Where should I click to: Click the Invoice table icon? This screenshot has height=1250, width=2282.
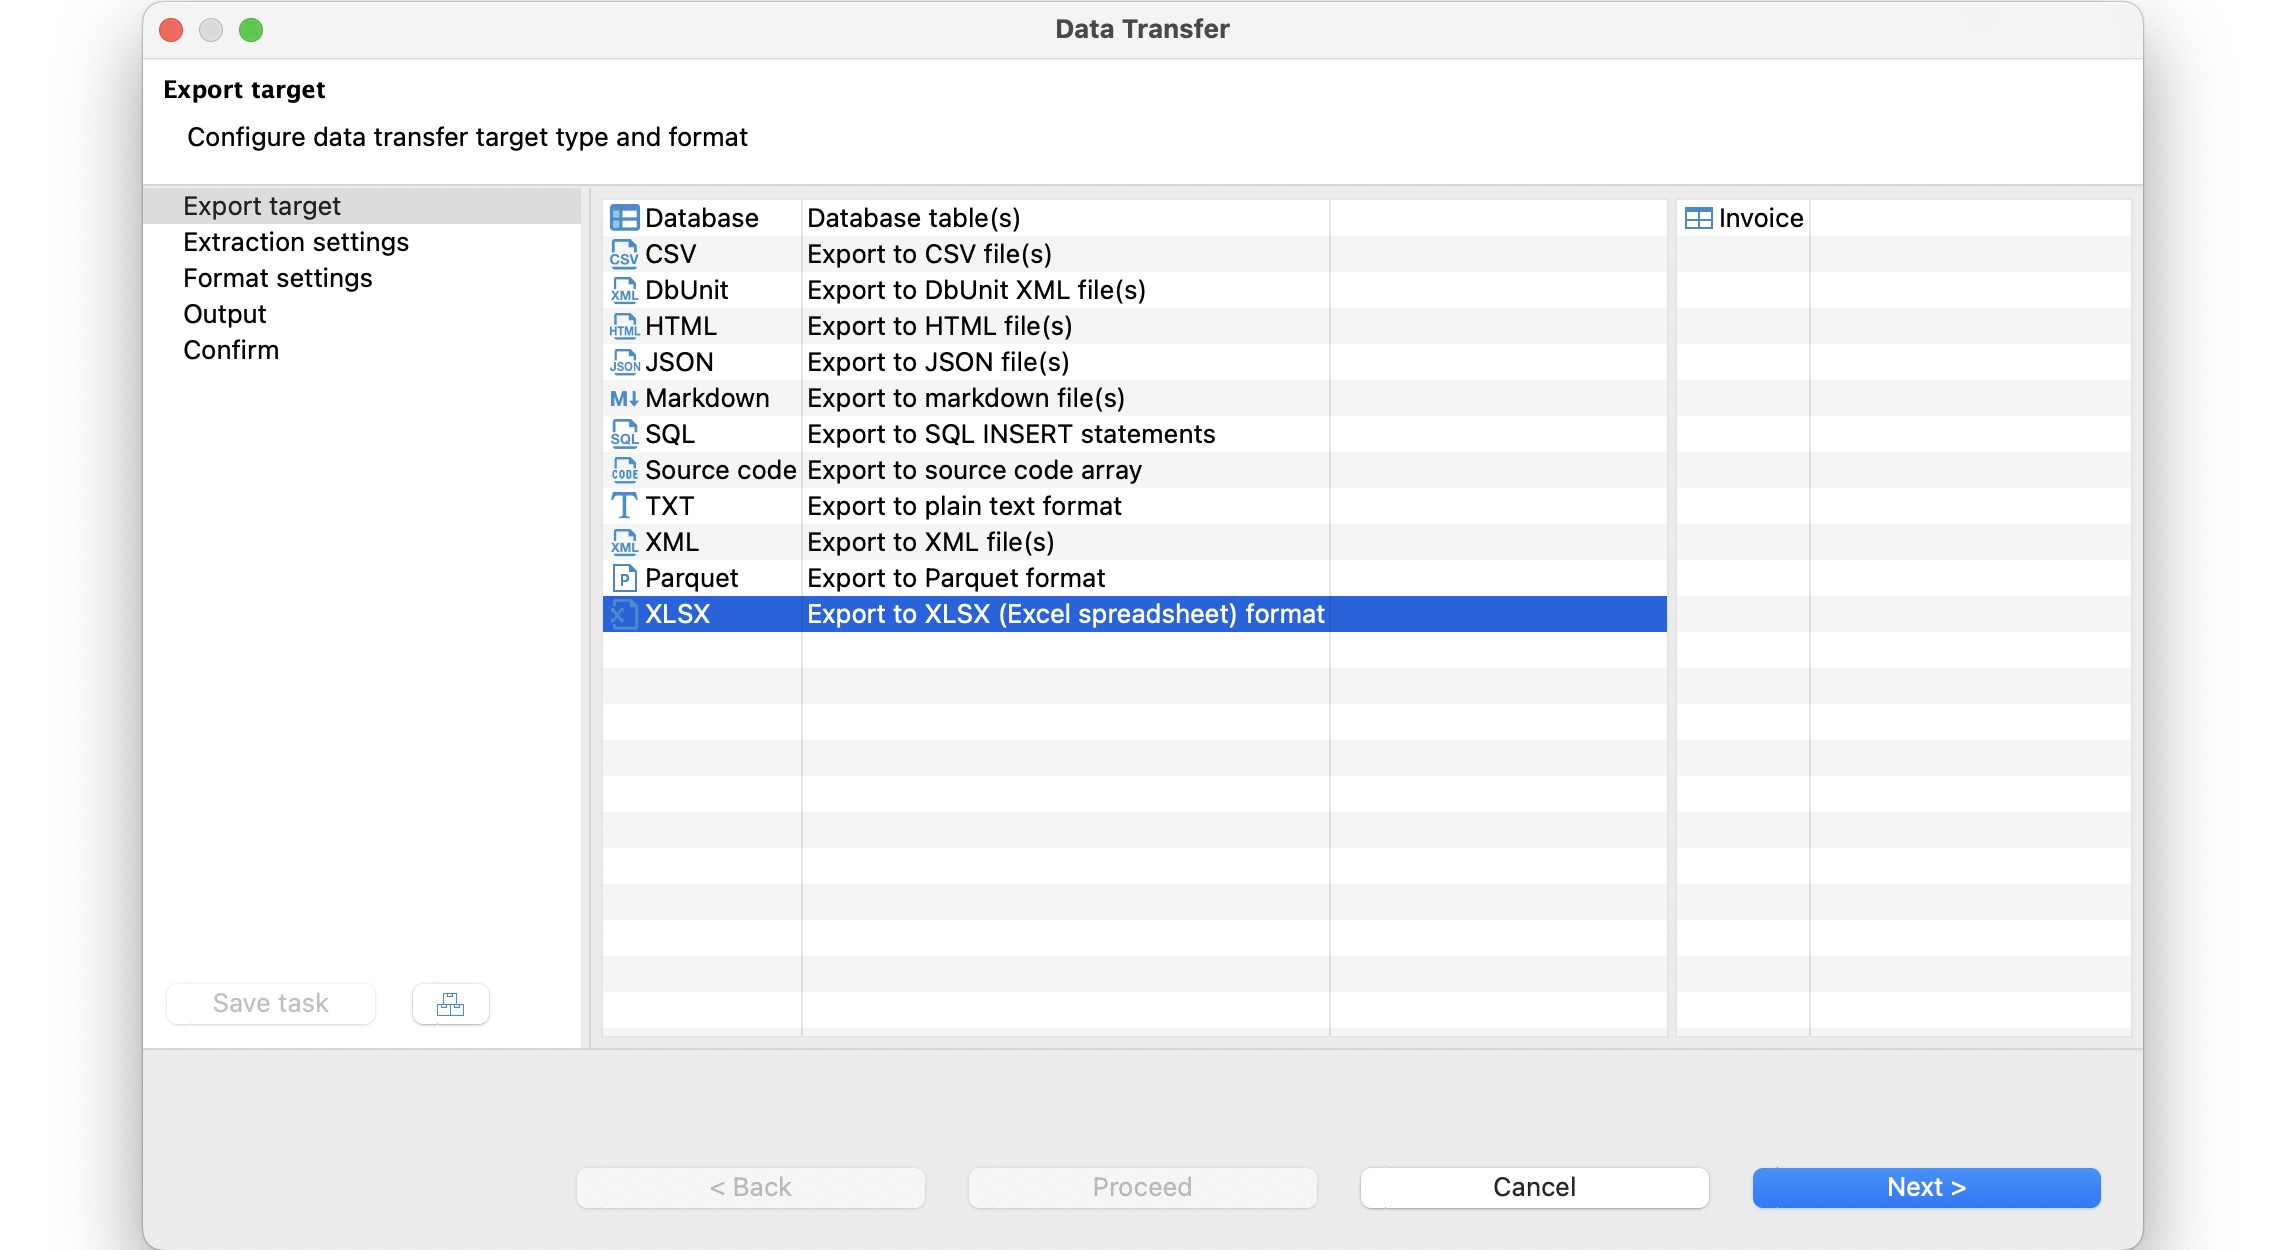point(1698,218)
